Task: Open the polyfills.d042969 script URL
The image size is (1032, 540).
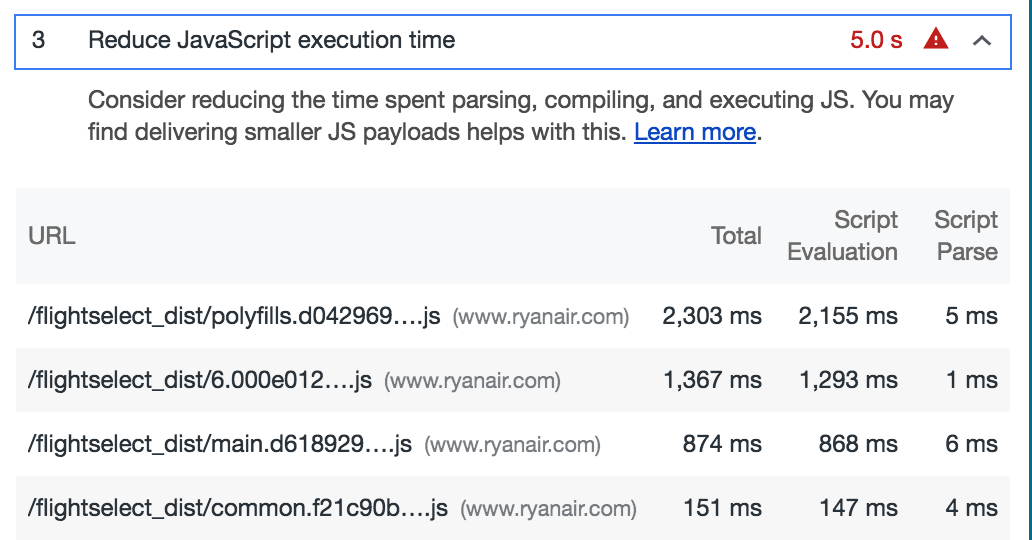Action: (x=234, y=317)
